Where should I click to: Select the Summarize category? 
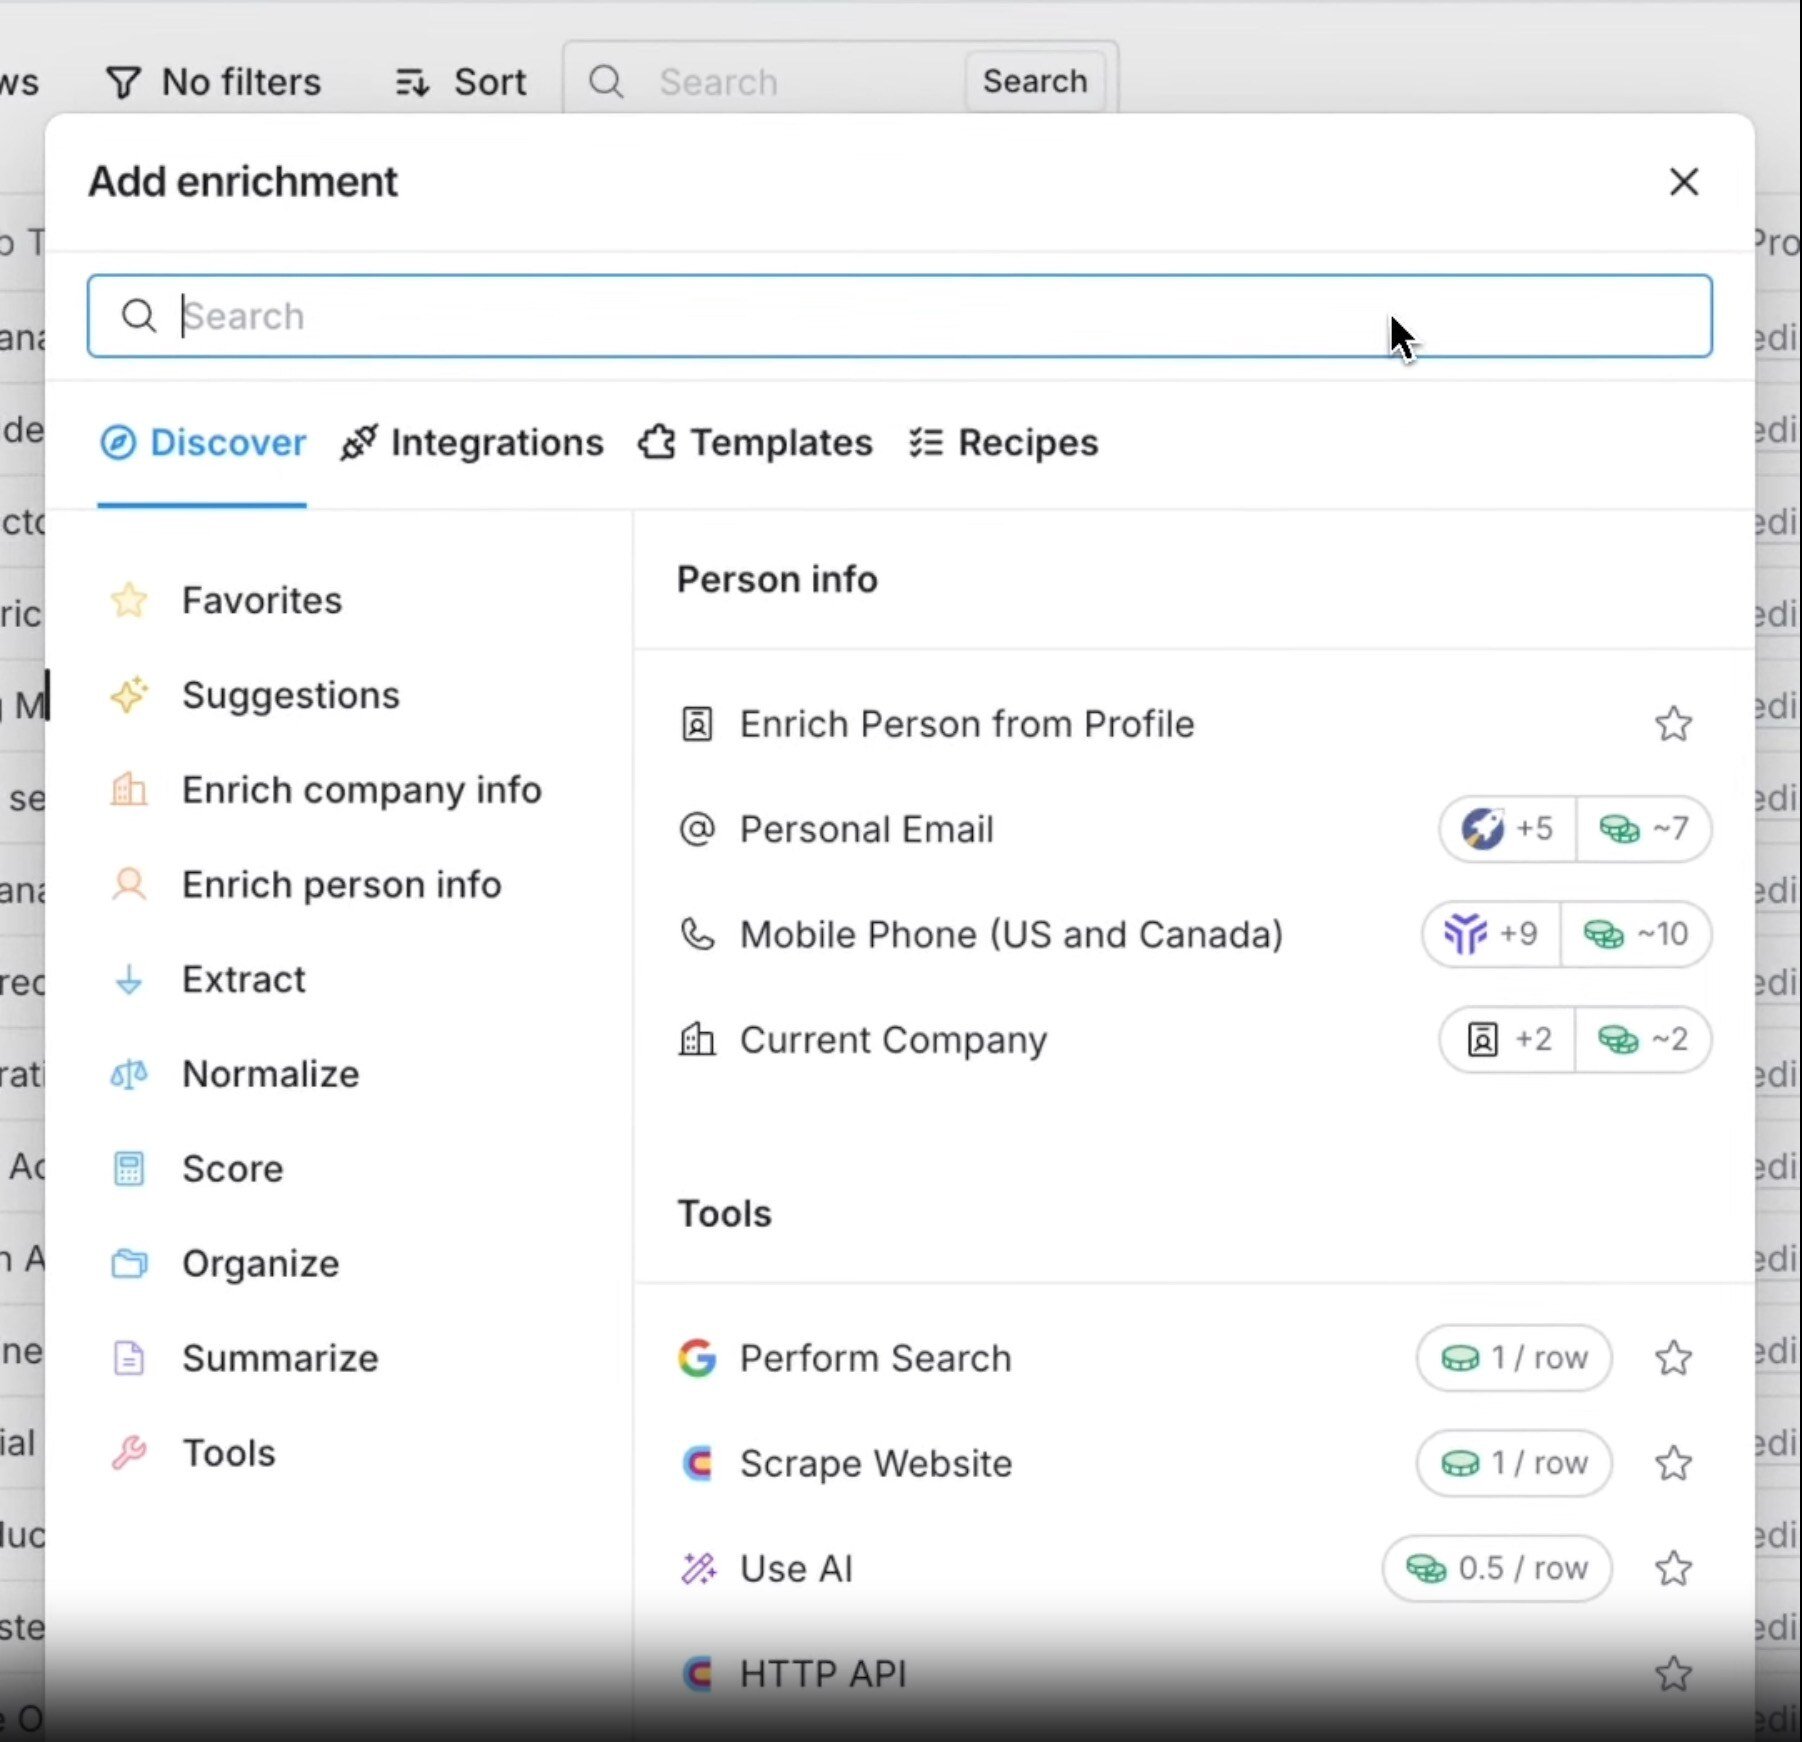279,1358
